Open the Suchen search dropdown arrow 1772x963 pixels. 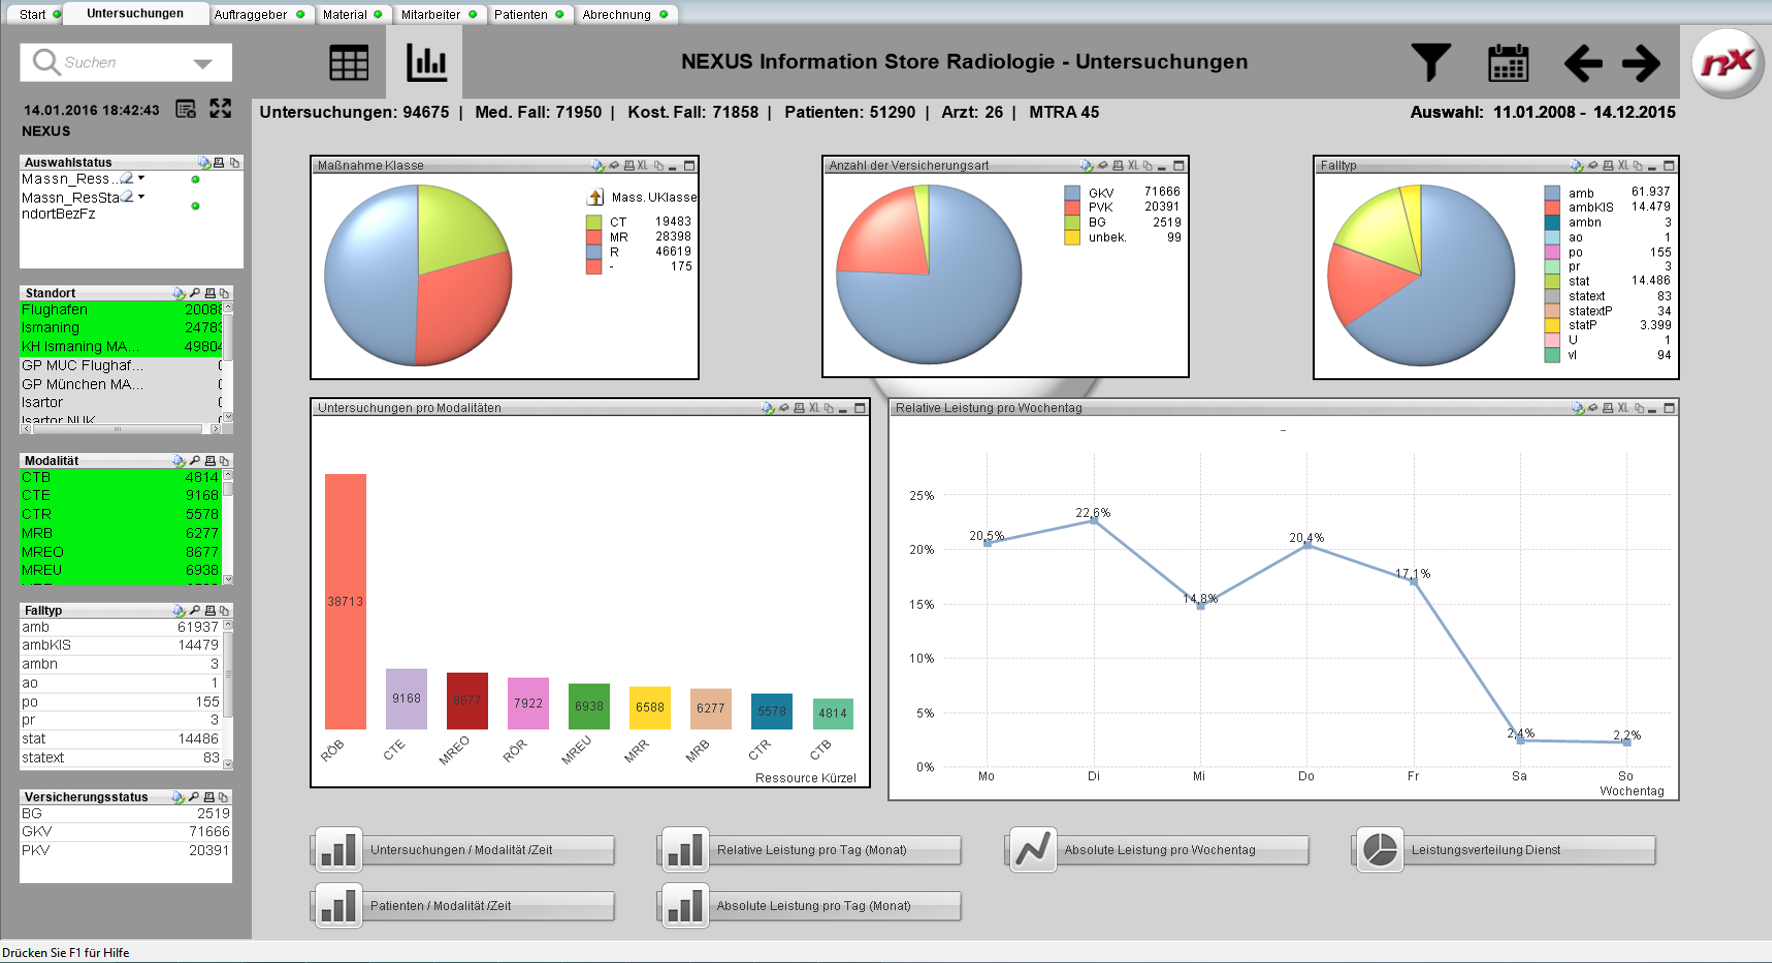[x=203, y=63]
